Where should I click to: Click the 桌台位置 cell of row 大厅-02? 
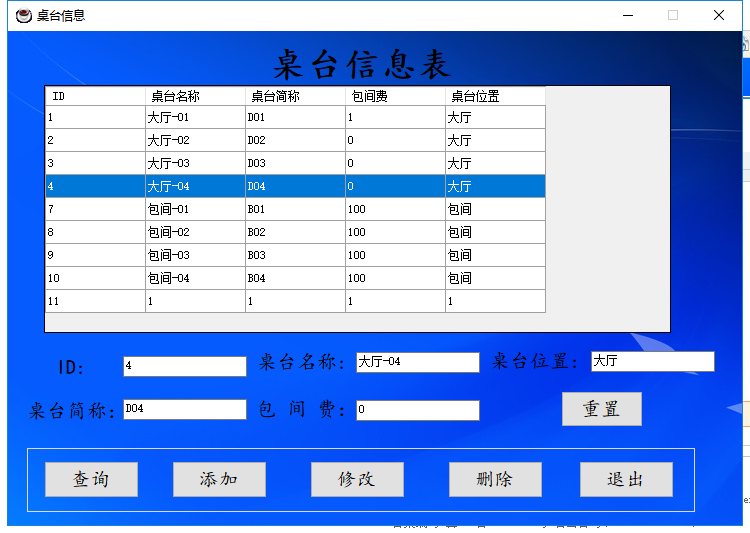coord(495,140)
